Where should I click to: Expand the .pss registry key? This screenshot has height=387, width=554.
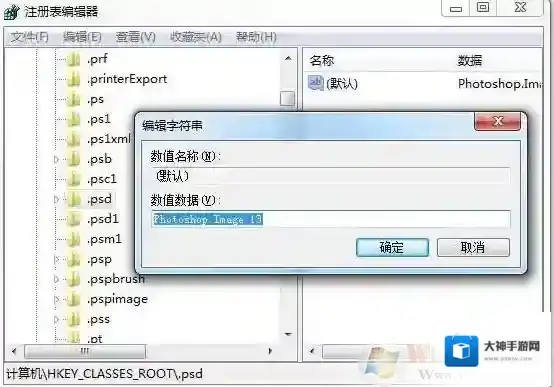(x=56, y=319)
